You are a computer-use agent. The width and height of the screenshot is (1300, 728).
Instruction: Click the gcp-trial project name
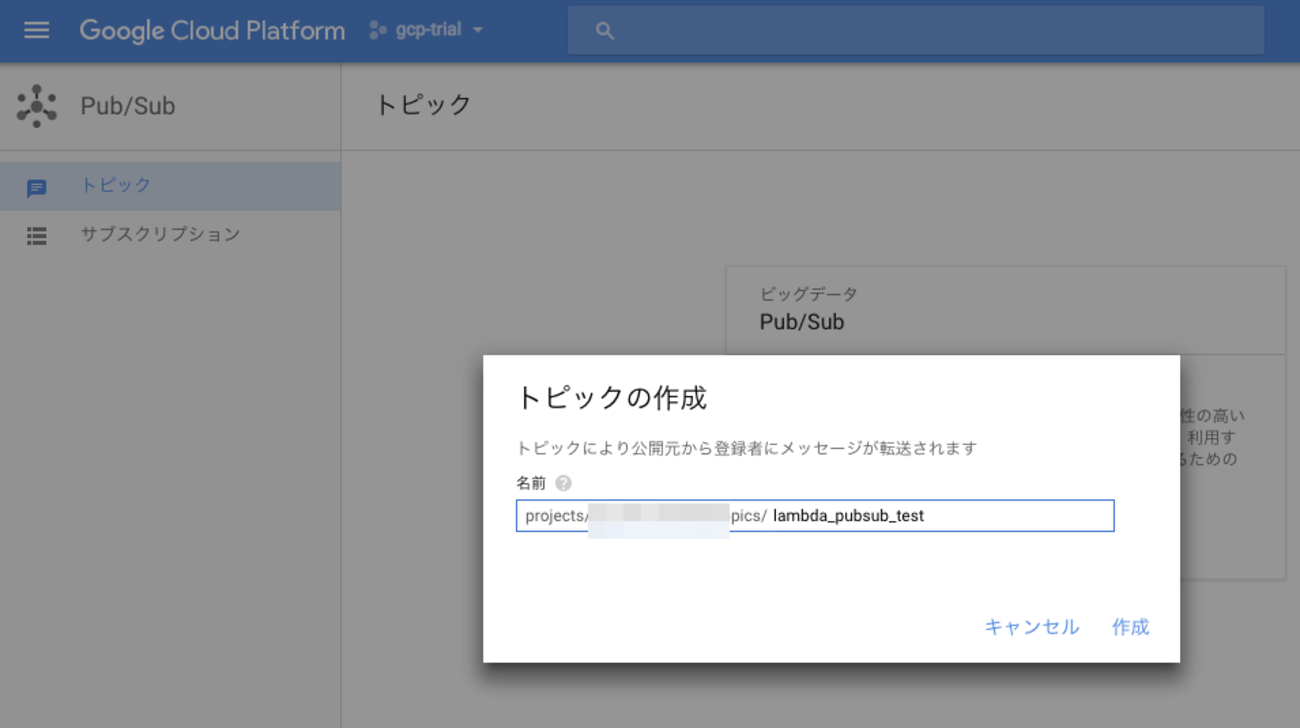[x=428, y=30]
